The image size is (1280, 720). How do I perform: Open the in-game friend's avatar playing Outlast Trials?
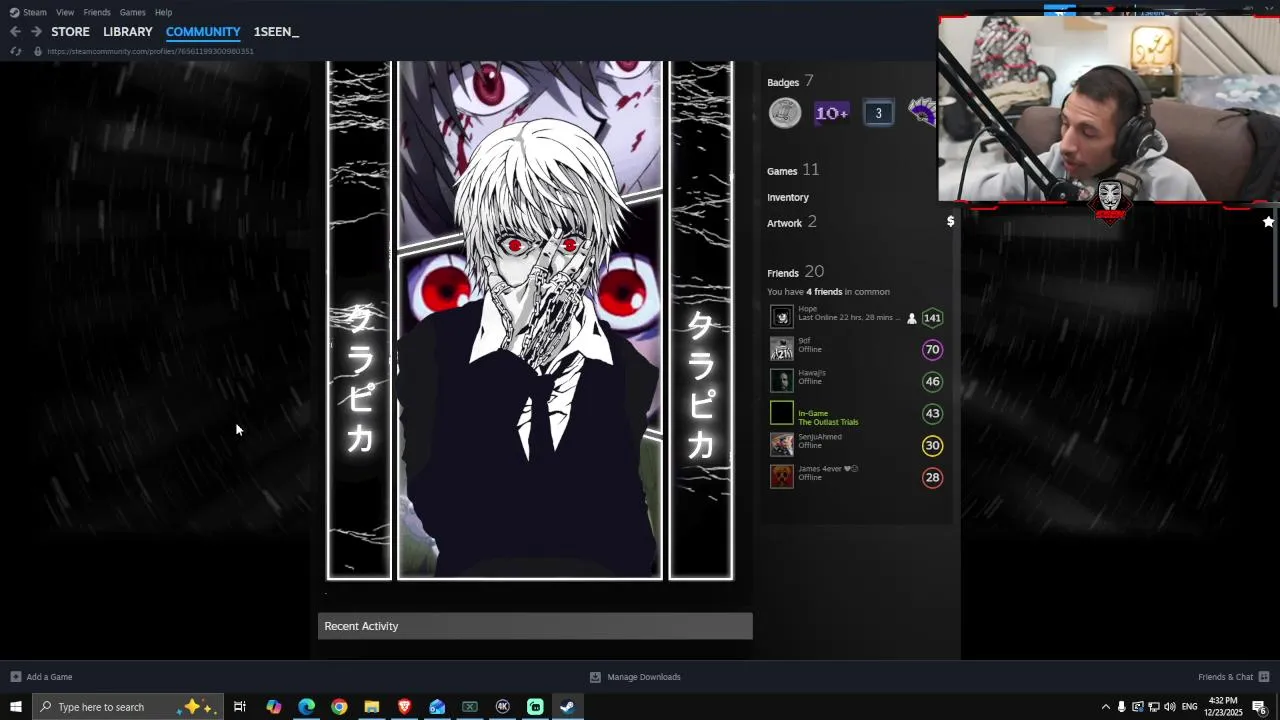click(x=782, y=413)
